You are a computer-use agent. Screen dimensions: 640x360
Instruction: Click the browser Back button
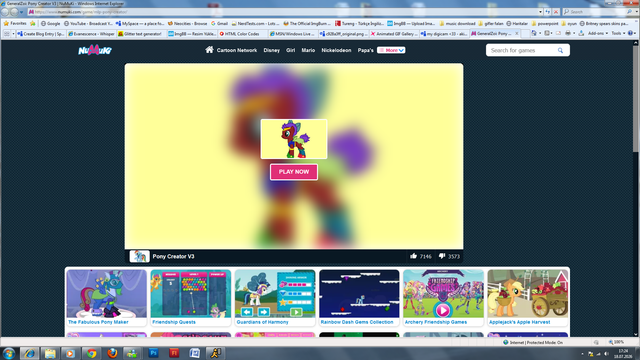coord(5,12)
